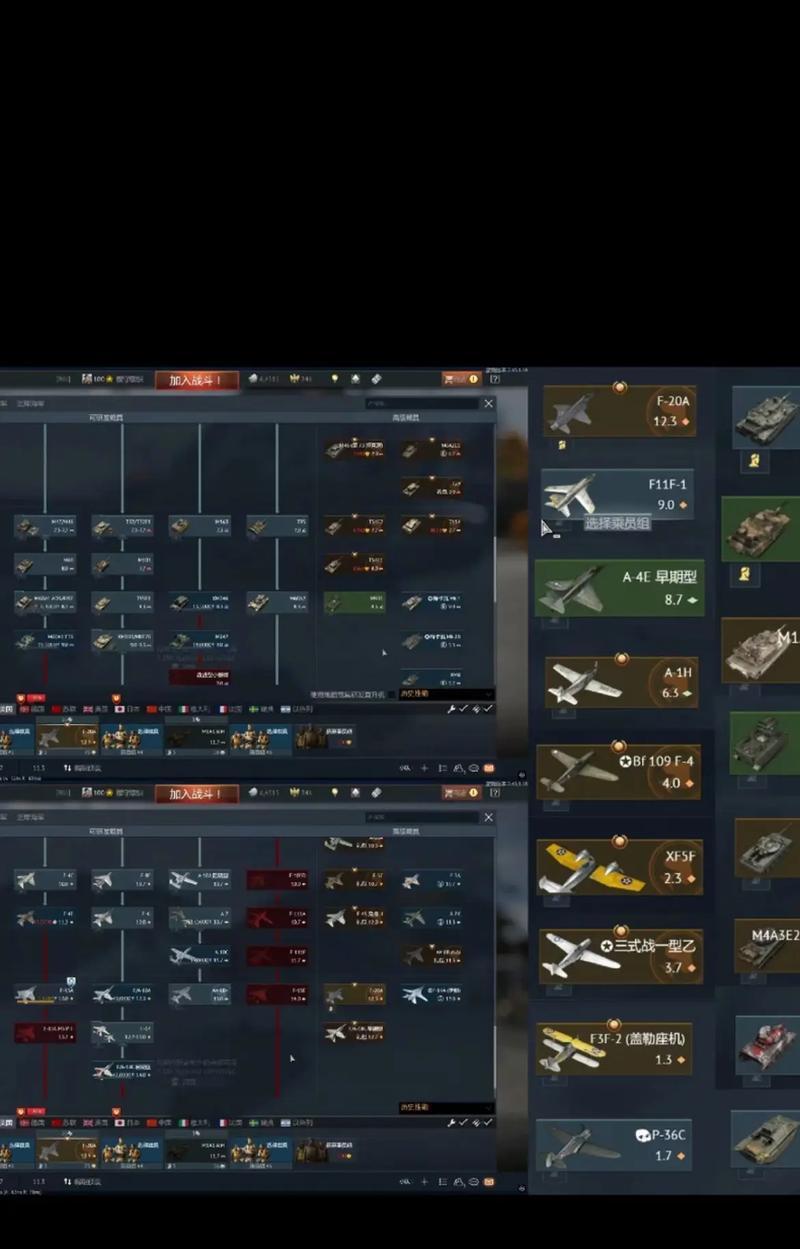This screenshot has height=1249, width=800.
Task: Toggle the first checkmark beside wrench under aircraft tree
Action: click(464, 1122)
